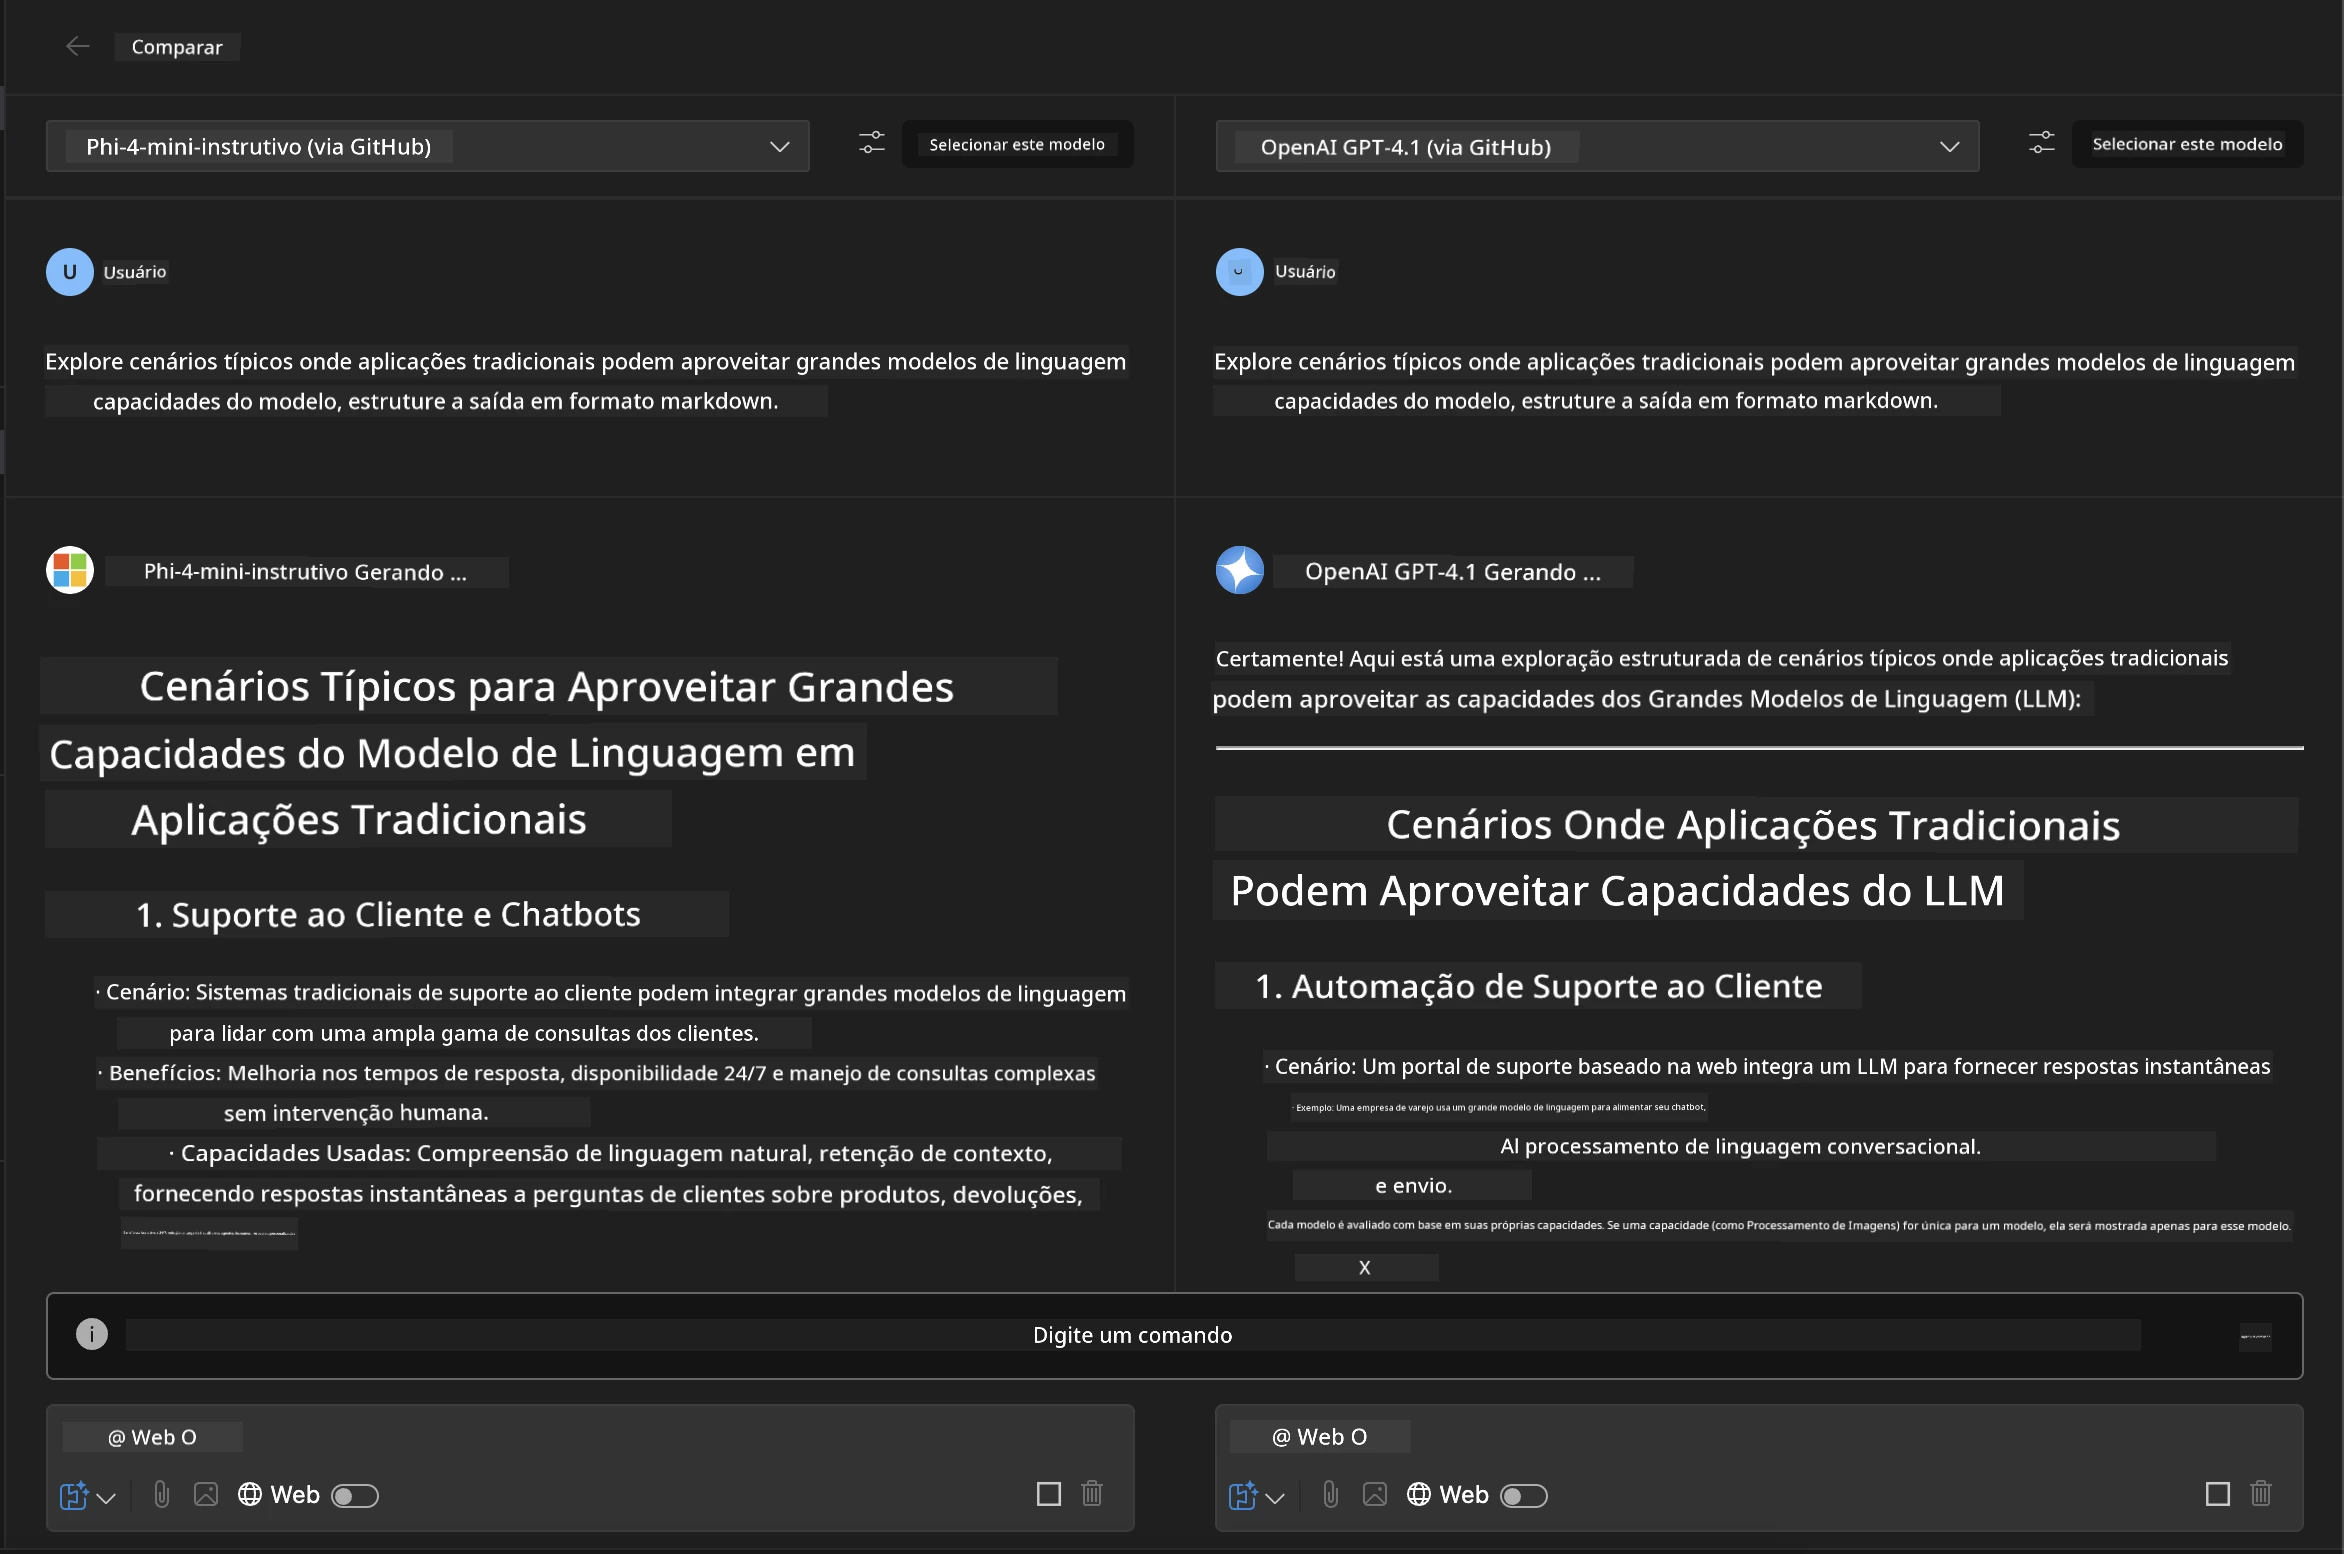Viewport: 2344px width, 1554px height.
Task: Open the OpenAI GPT-4.1 (via GitHub) model dropdown
Action: tap(1597, 146)
